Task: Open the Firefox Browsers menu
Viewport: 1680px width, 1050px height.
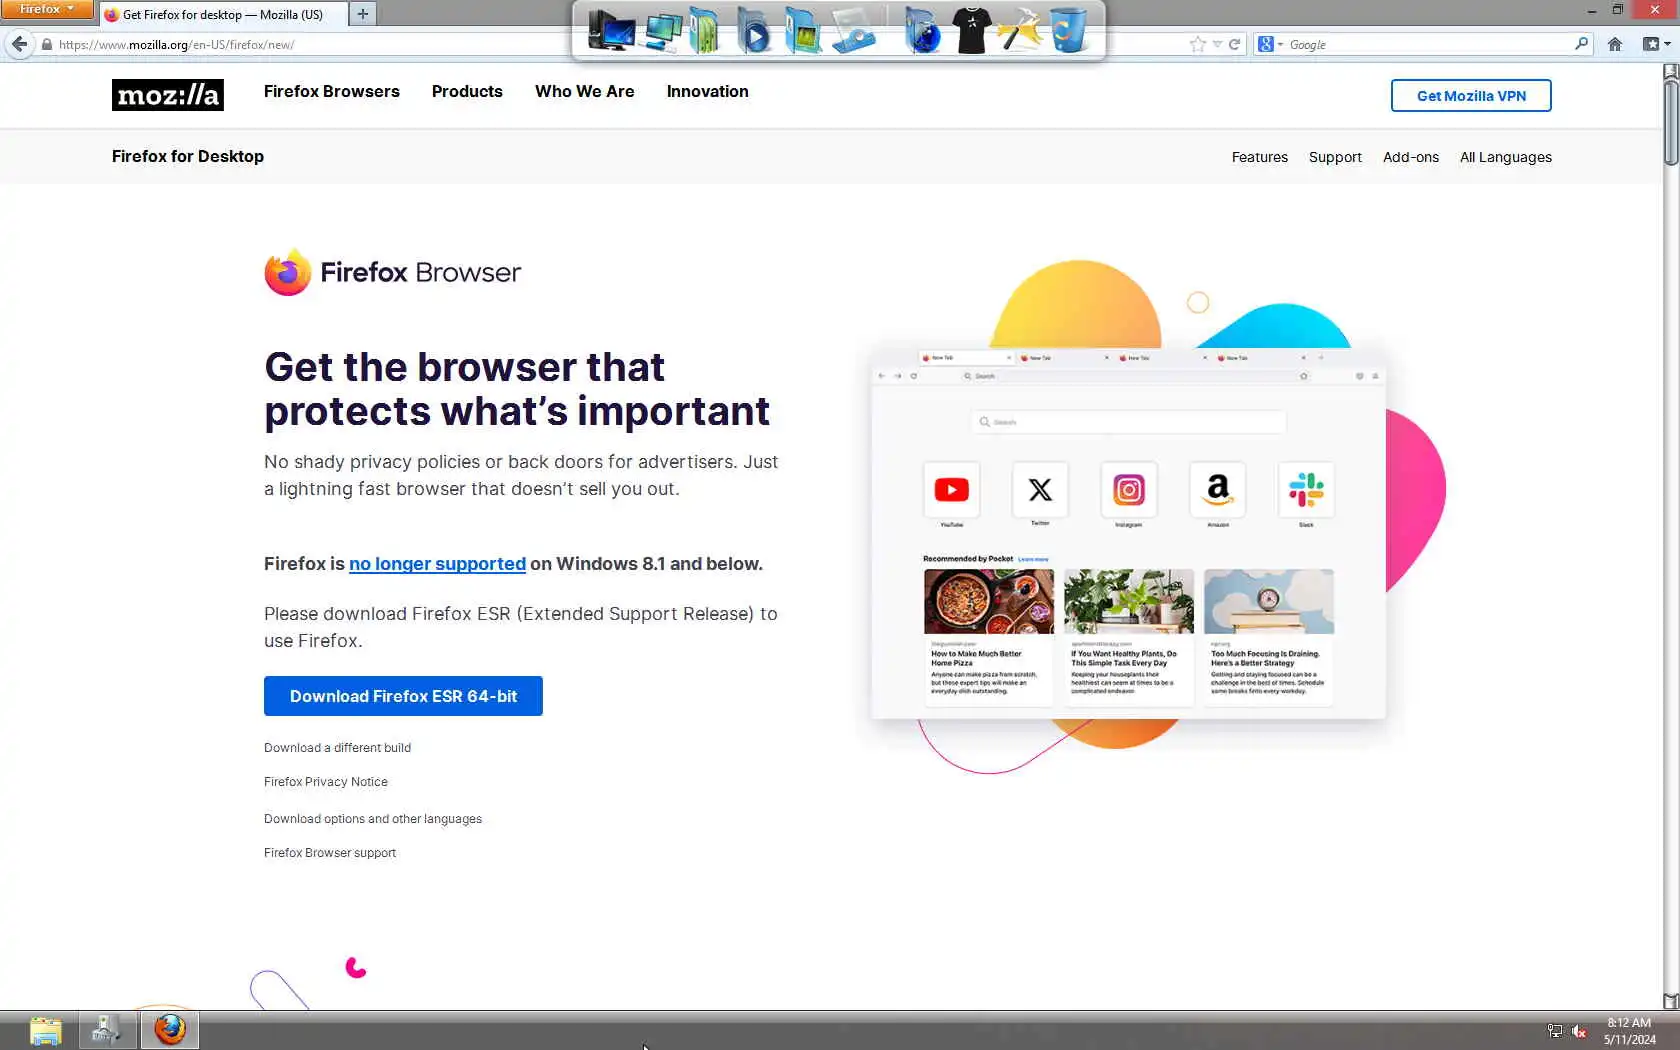Action: coord(332,91)
